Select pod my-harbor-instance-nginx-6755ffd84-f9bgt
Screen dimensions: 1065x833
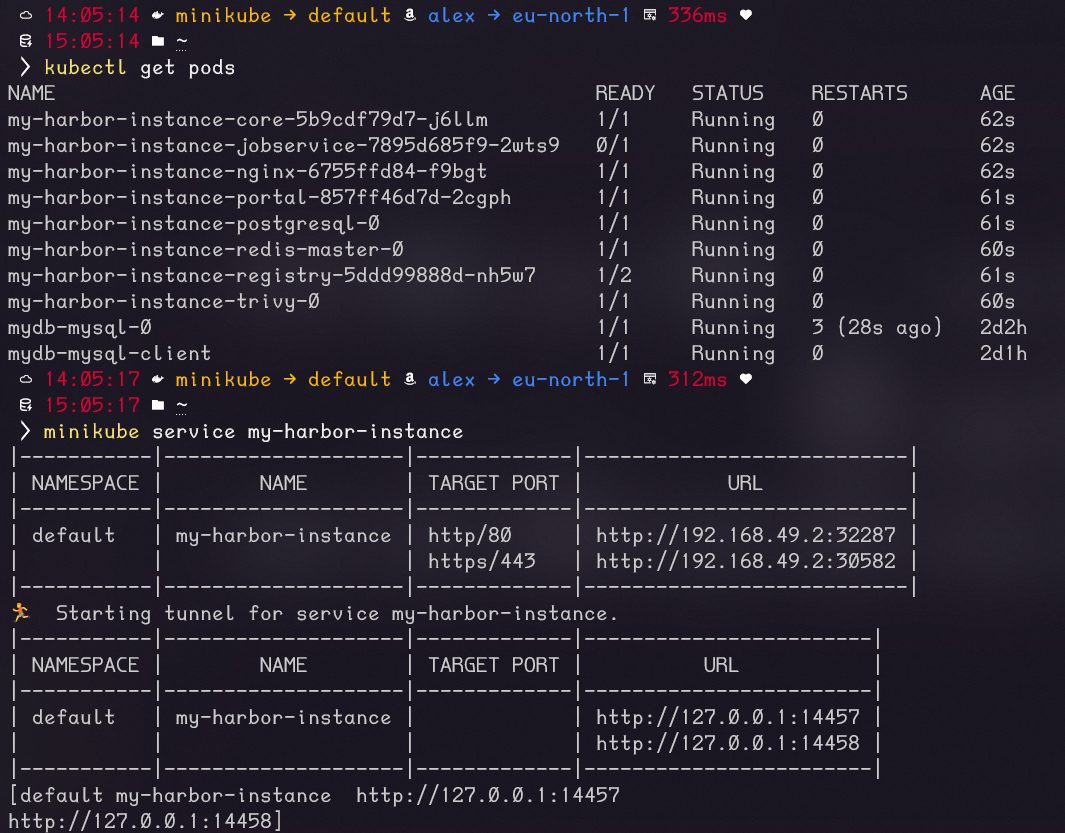pyautogui.click(x=247, y=171)
